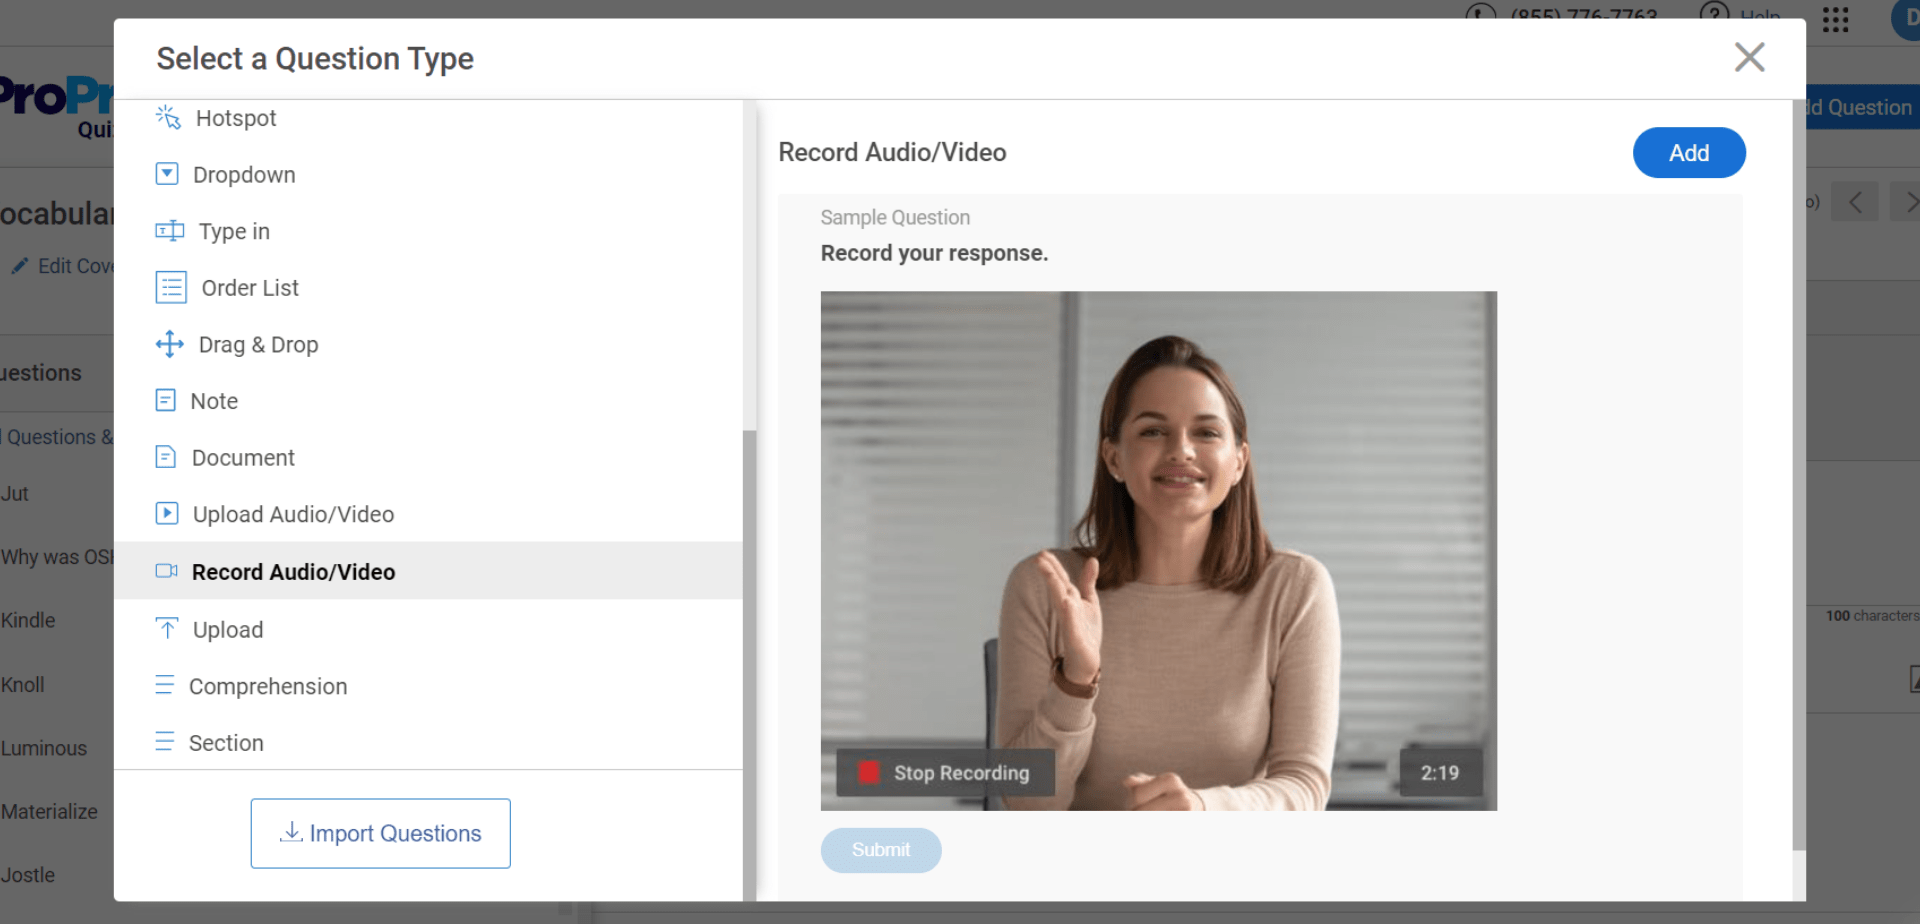Choose Comprehension from the question list

267,687
